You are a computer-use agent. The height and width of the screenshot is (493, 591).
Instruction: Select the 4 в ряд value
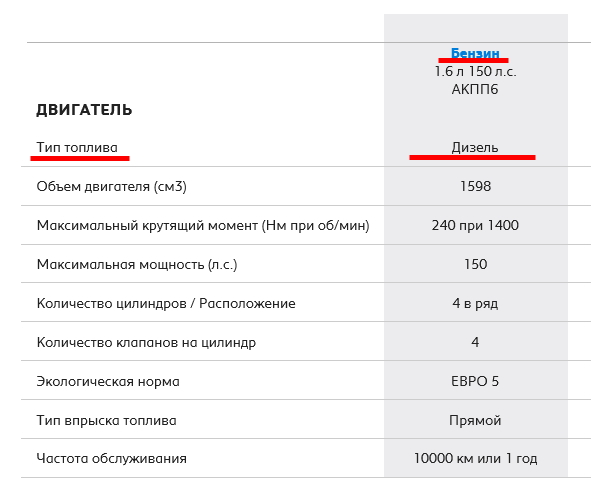[x=475, y=303]
